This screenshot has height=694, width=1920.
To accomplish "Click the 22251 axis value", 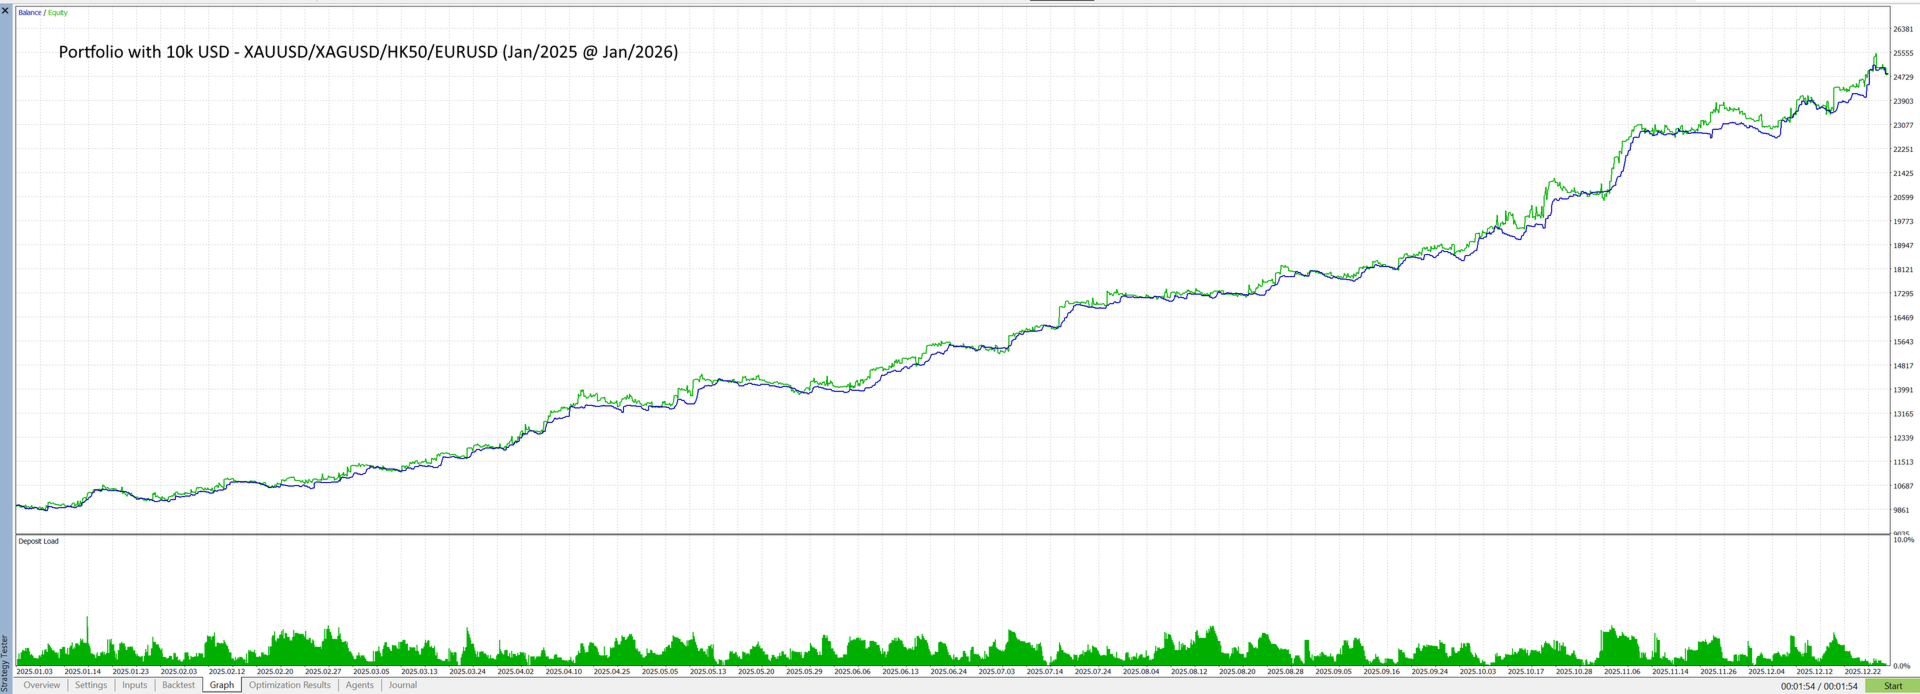I will pos(1903,149).
